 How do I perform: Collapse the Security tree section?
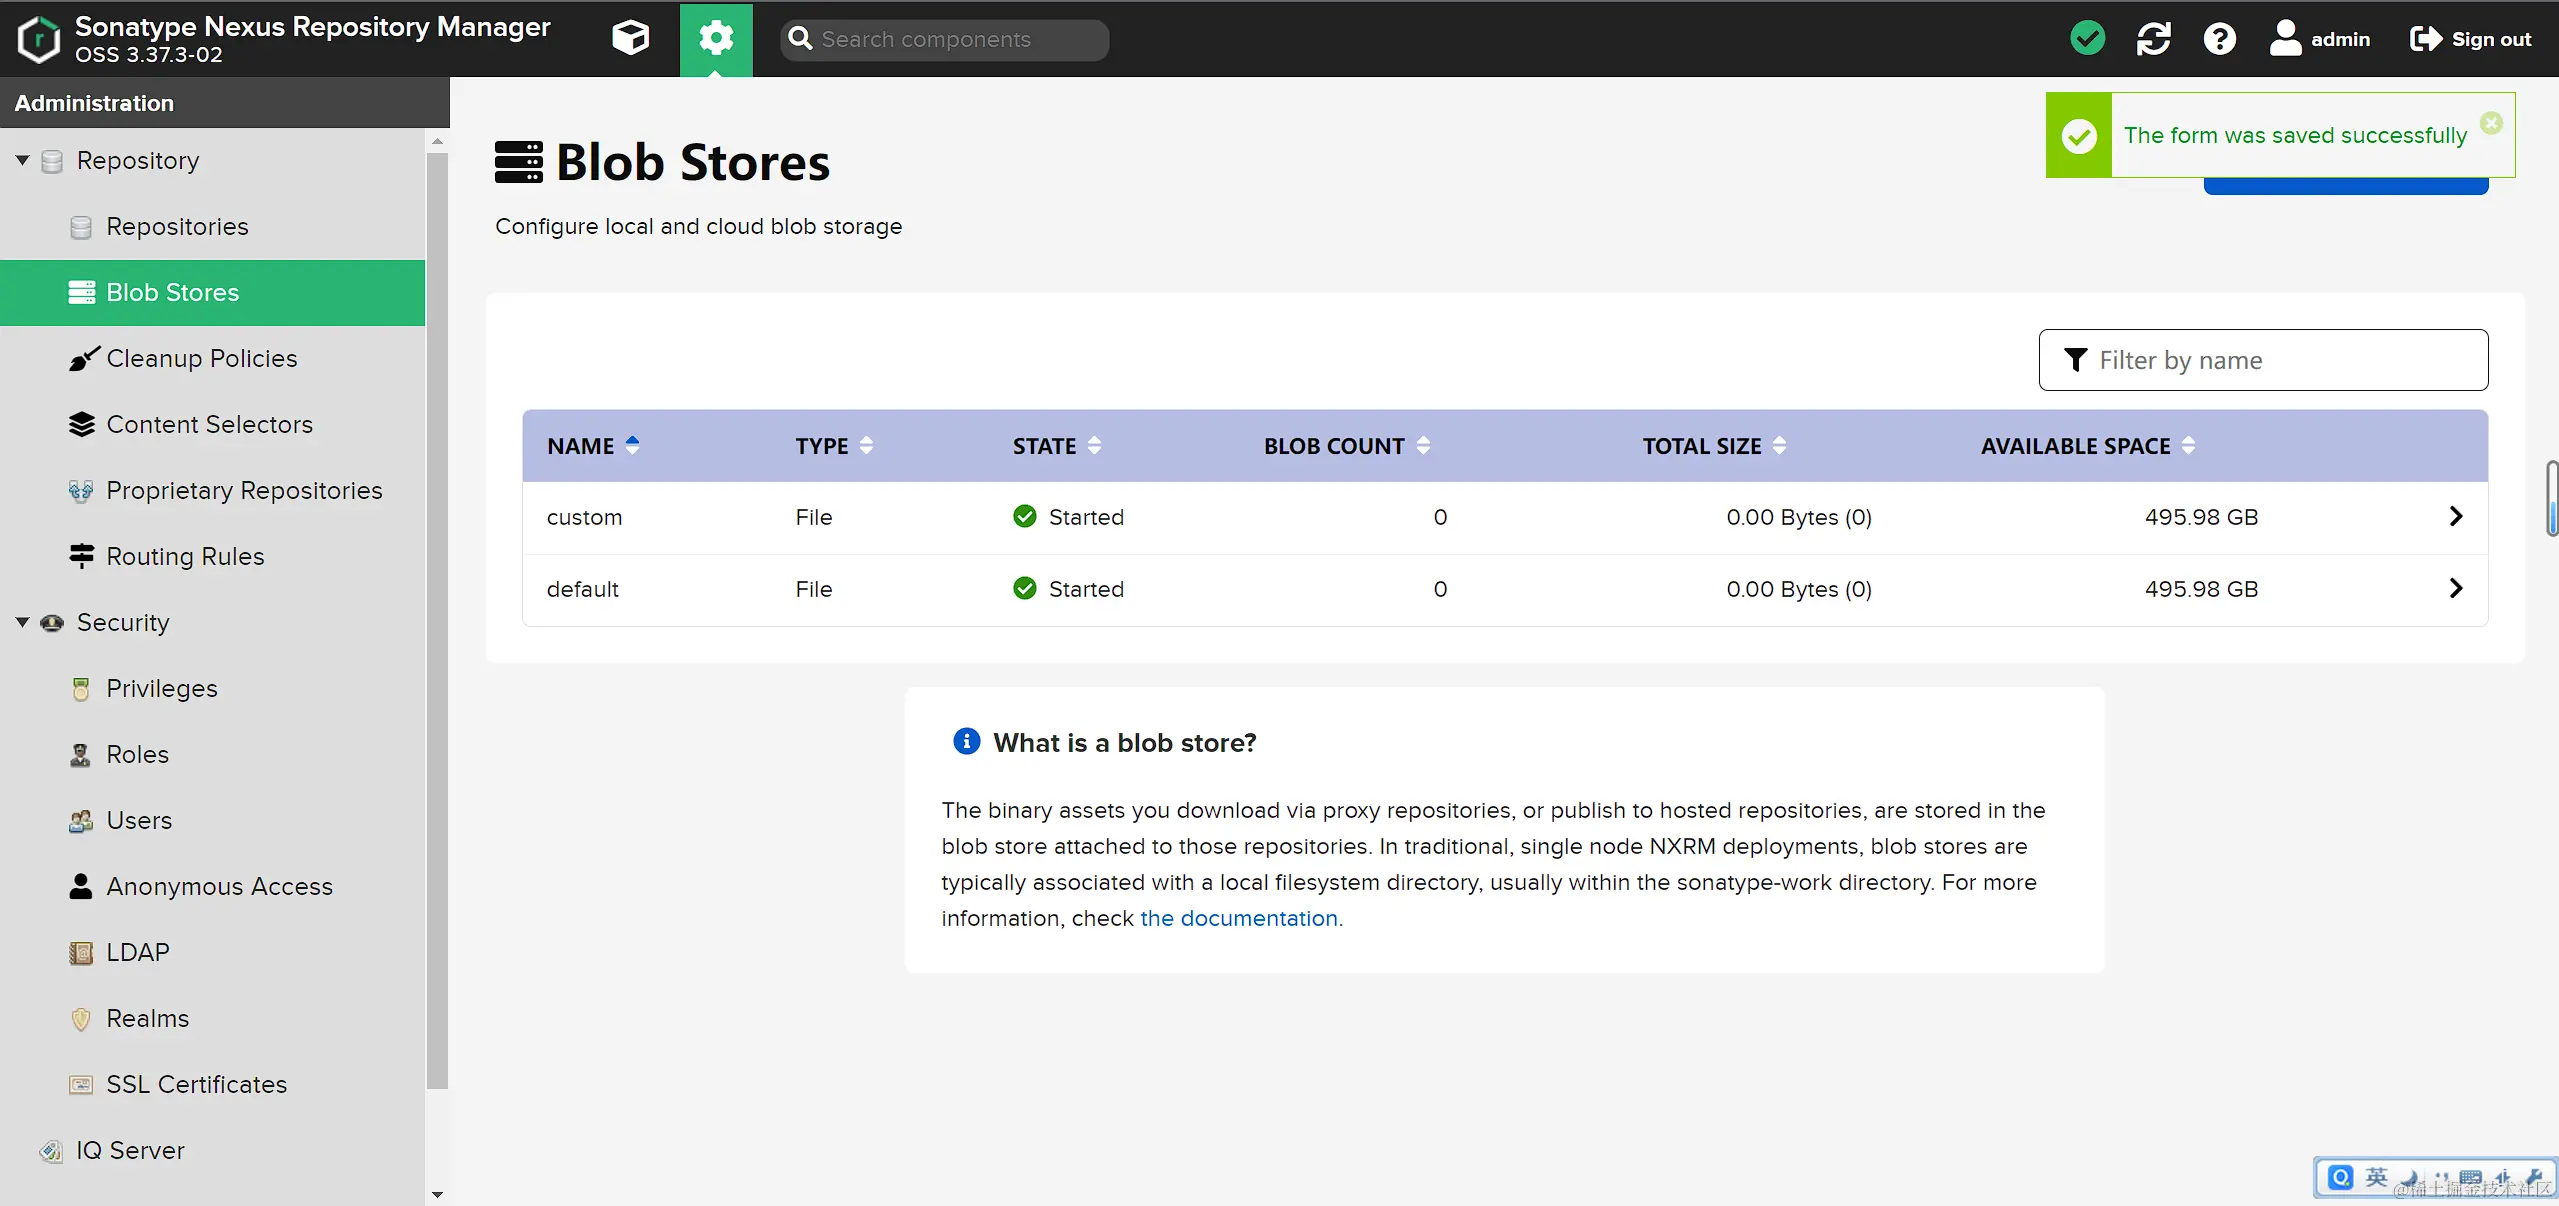[x=22, y=622]
